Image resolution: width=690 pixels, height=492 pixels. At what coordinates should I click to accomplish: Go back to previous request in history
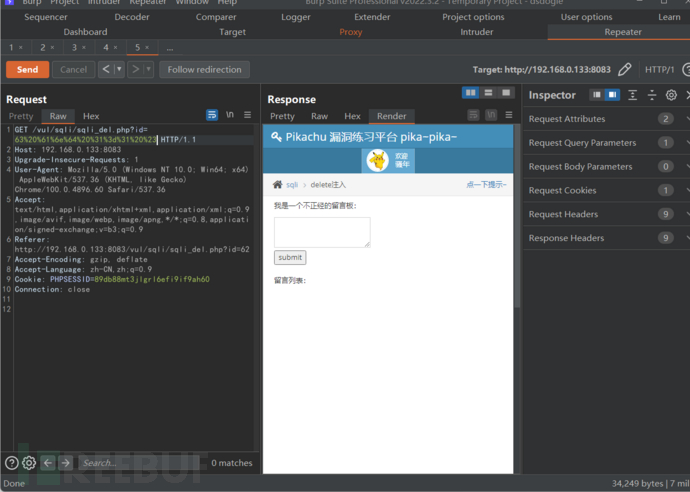(106, 70)
